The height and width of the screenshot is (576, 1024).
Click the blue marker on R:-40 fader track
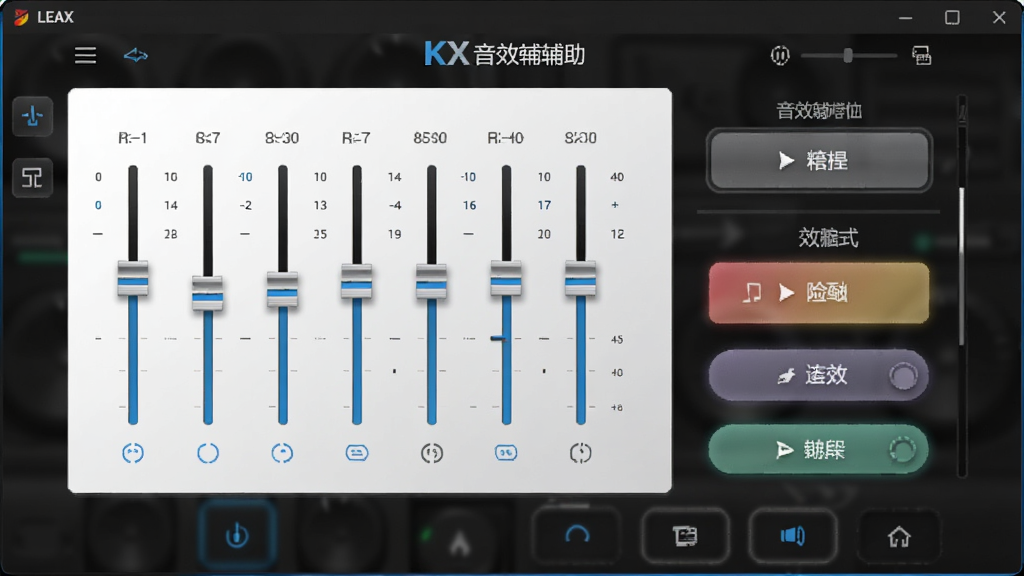tap(498, 338)
